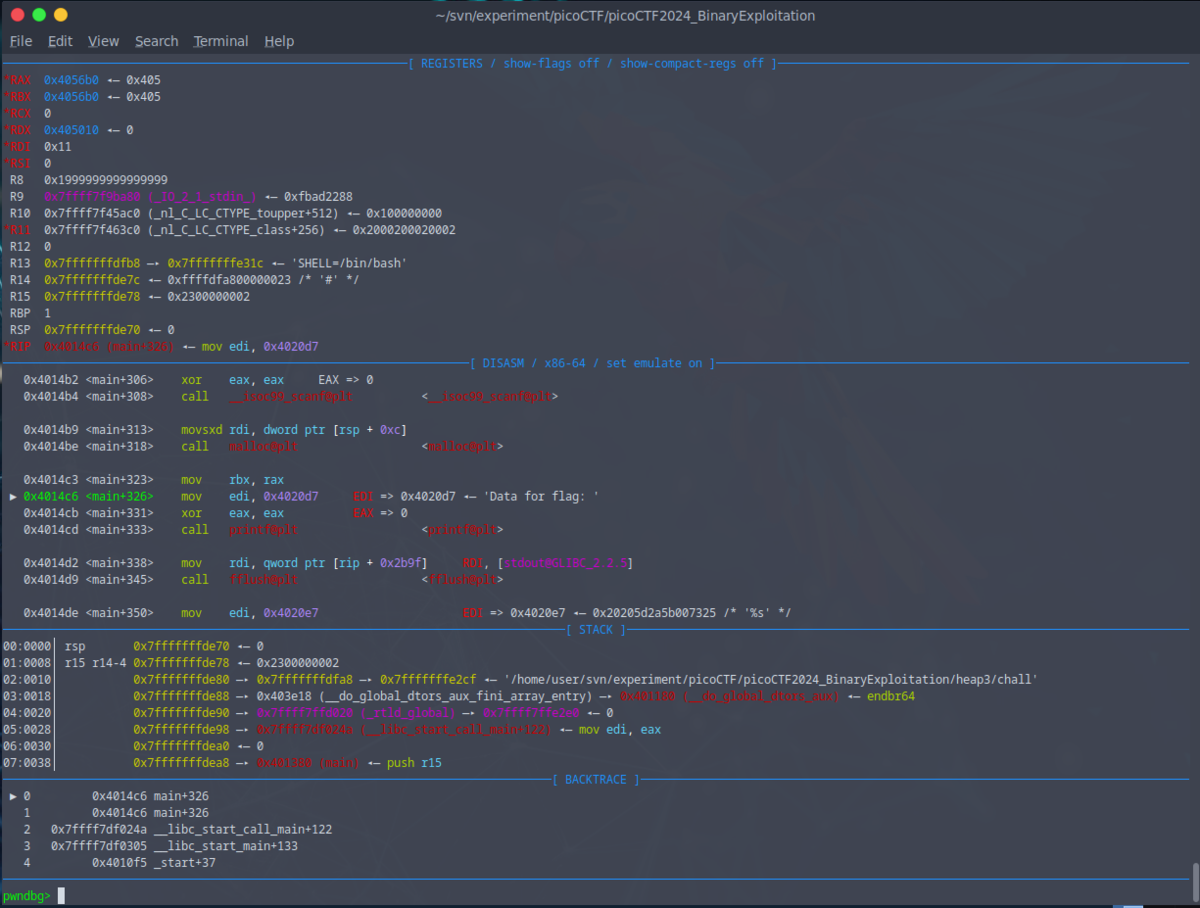The image size is (1200, 908).
Task: Click push r15 at stack row 07:0038
Action: (x=413, y=763)
